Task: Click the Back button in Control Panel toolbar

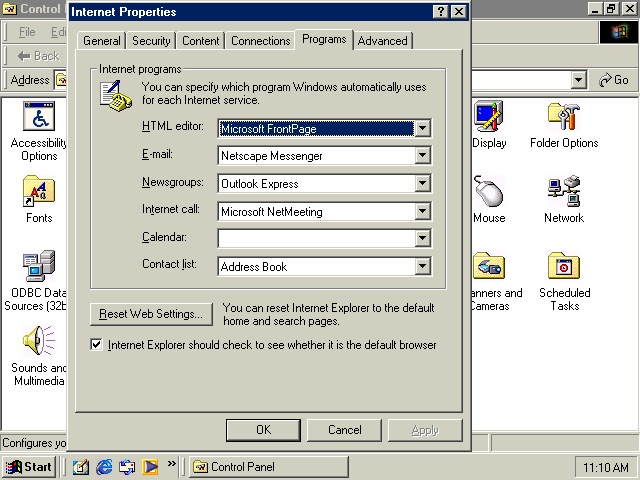Action: 39,56
